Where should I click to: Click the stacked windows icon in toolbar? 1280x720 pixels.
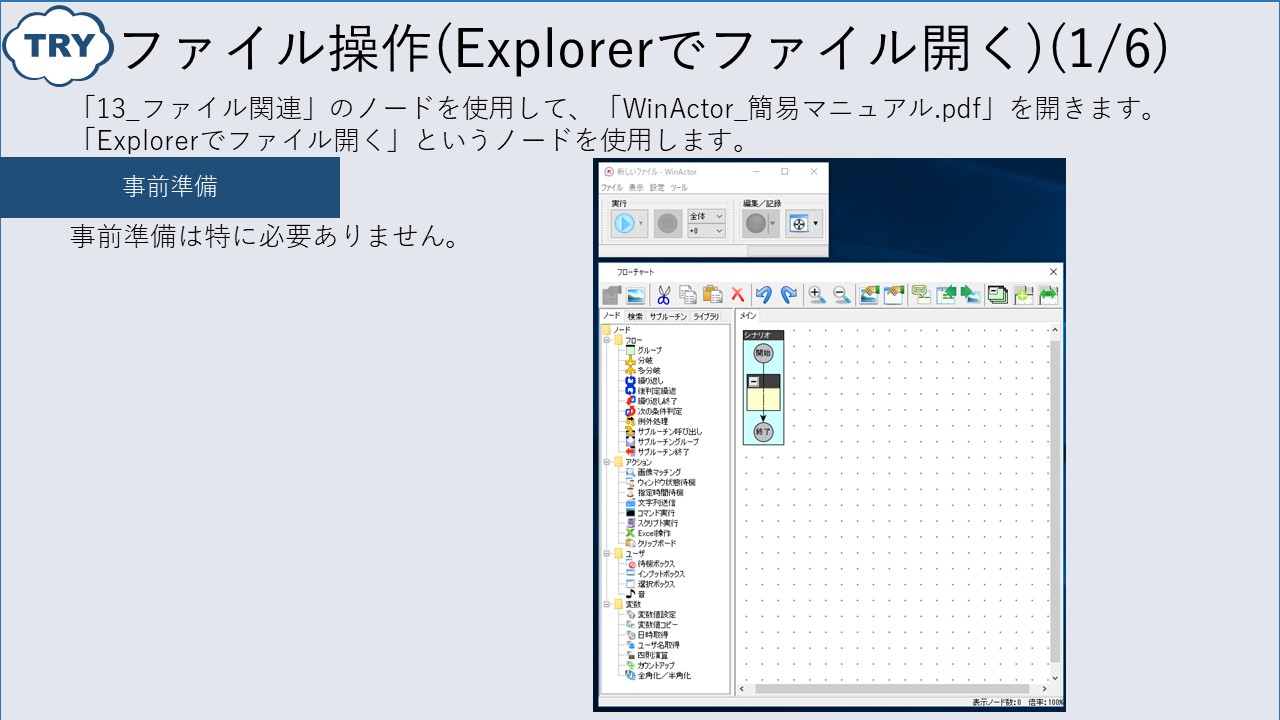pos(997,294)
